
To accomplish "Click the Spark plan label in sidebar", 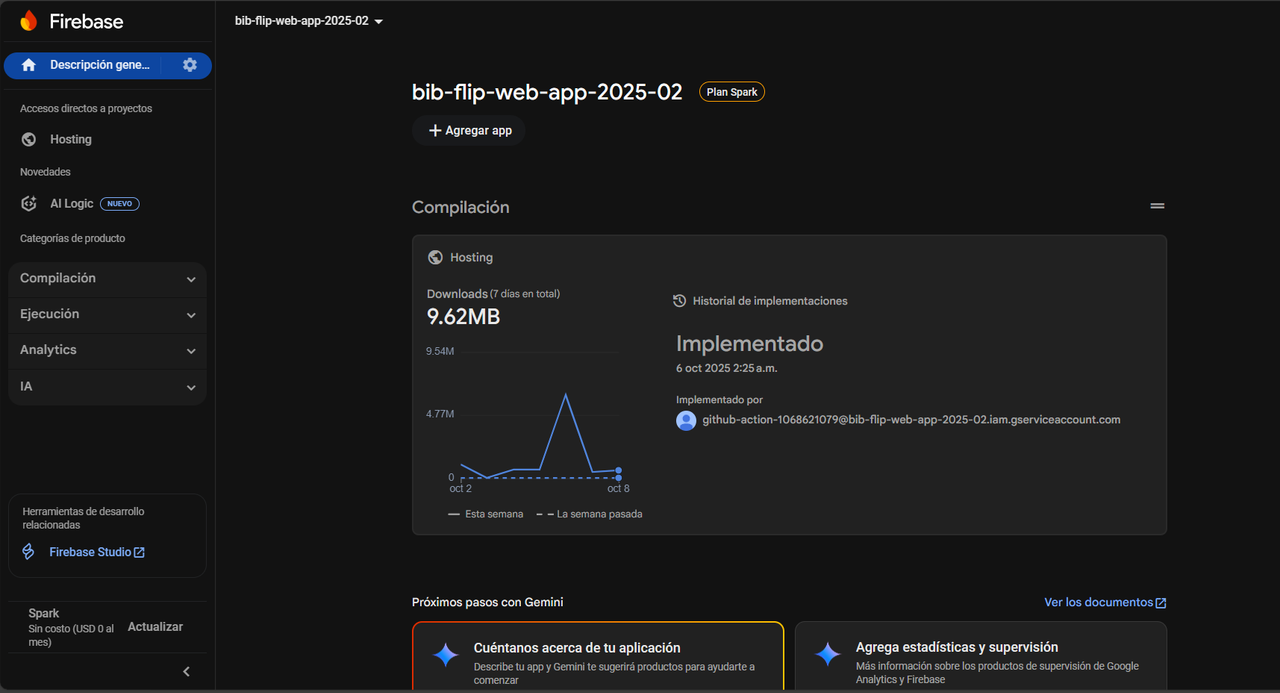I will pos(44,613).
